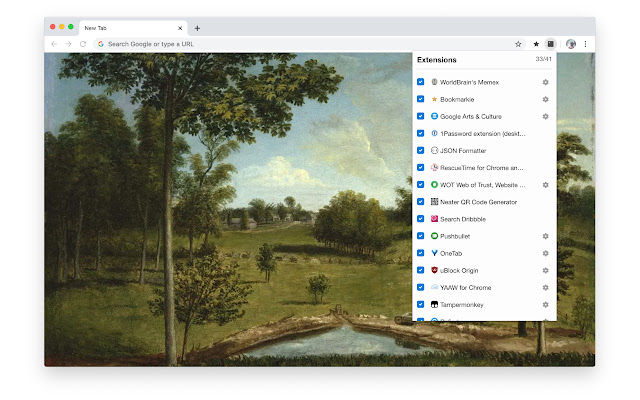
Task: Uncheck the Tampermonkey extension
Action: pos(420,305)
